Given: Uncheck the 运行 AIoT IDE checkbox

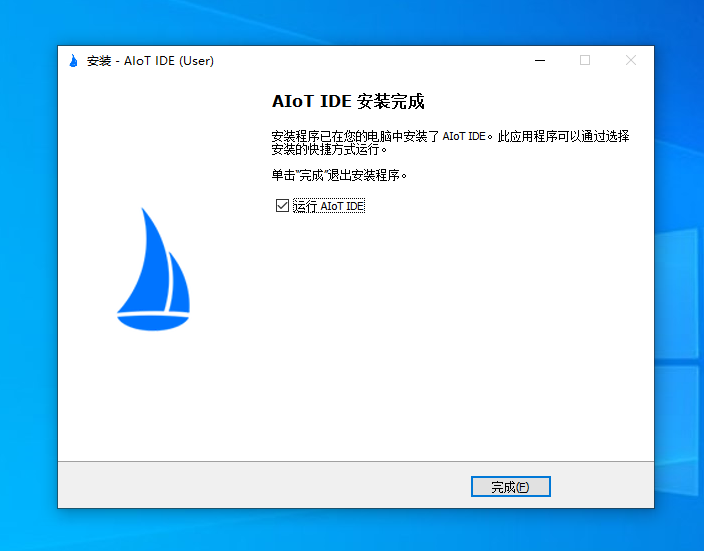Looking at the screenshot, I should (x=282, y=206).
